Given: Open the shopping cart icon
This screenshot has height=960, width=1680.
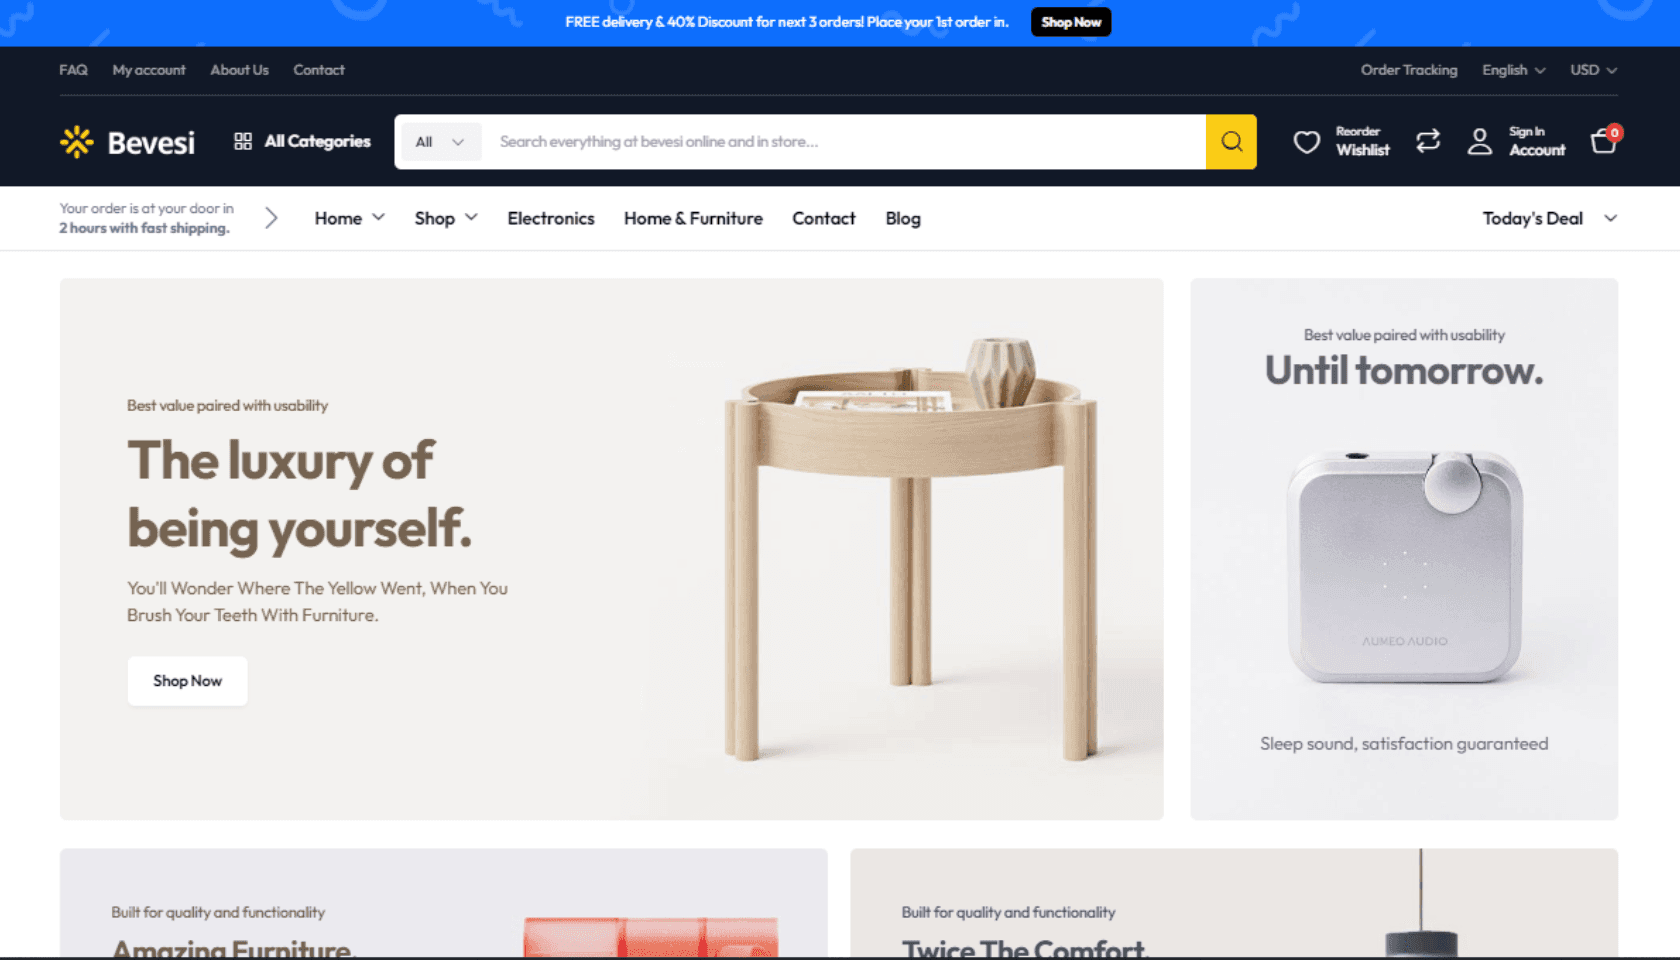Looking at the screenshot, I should pyautogui.click(x=1605, y=140).
